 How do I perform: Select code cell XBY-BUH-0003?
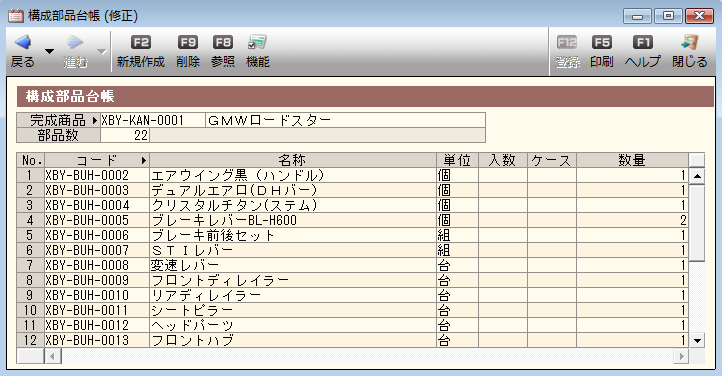click(97, 191)
